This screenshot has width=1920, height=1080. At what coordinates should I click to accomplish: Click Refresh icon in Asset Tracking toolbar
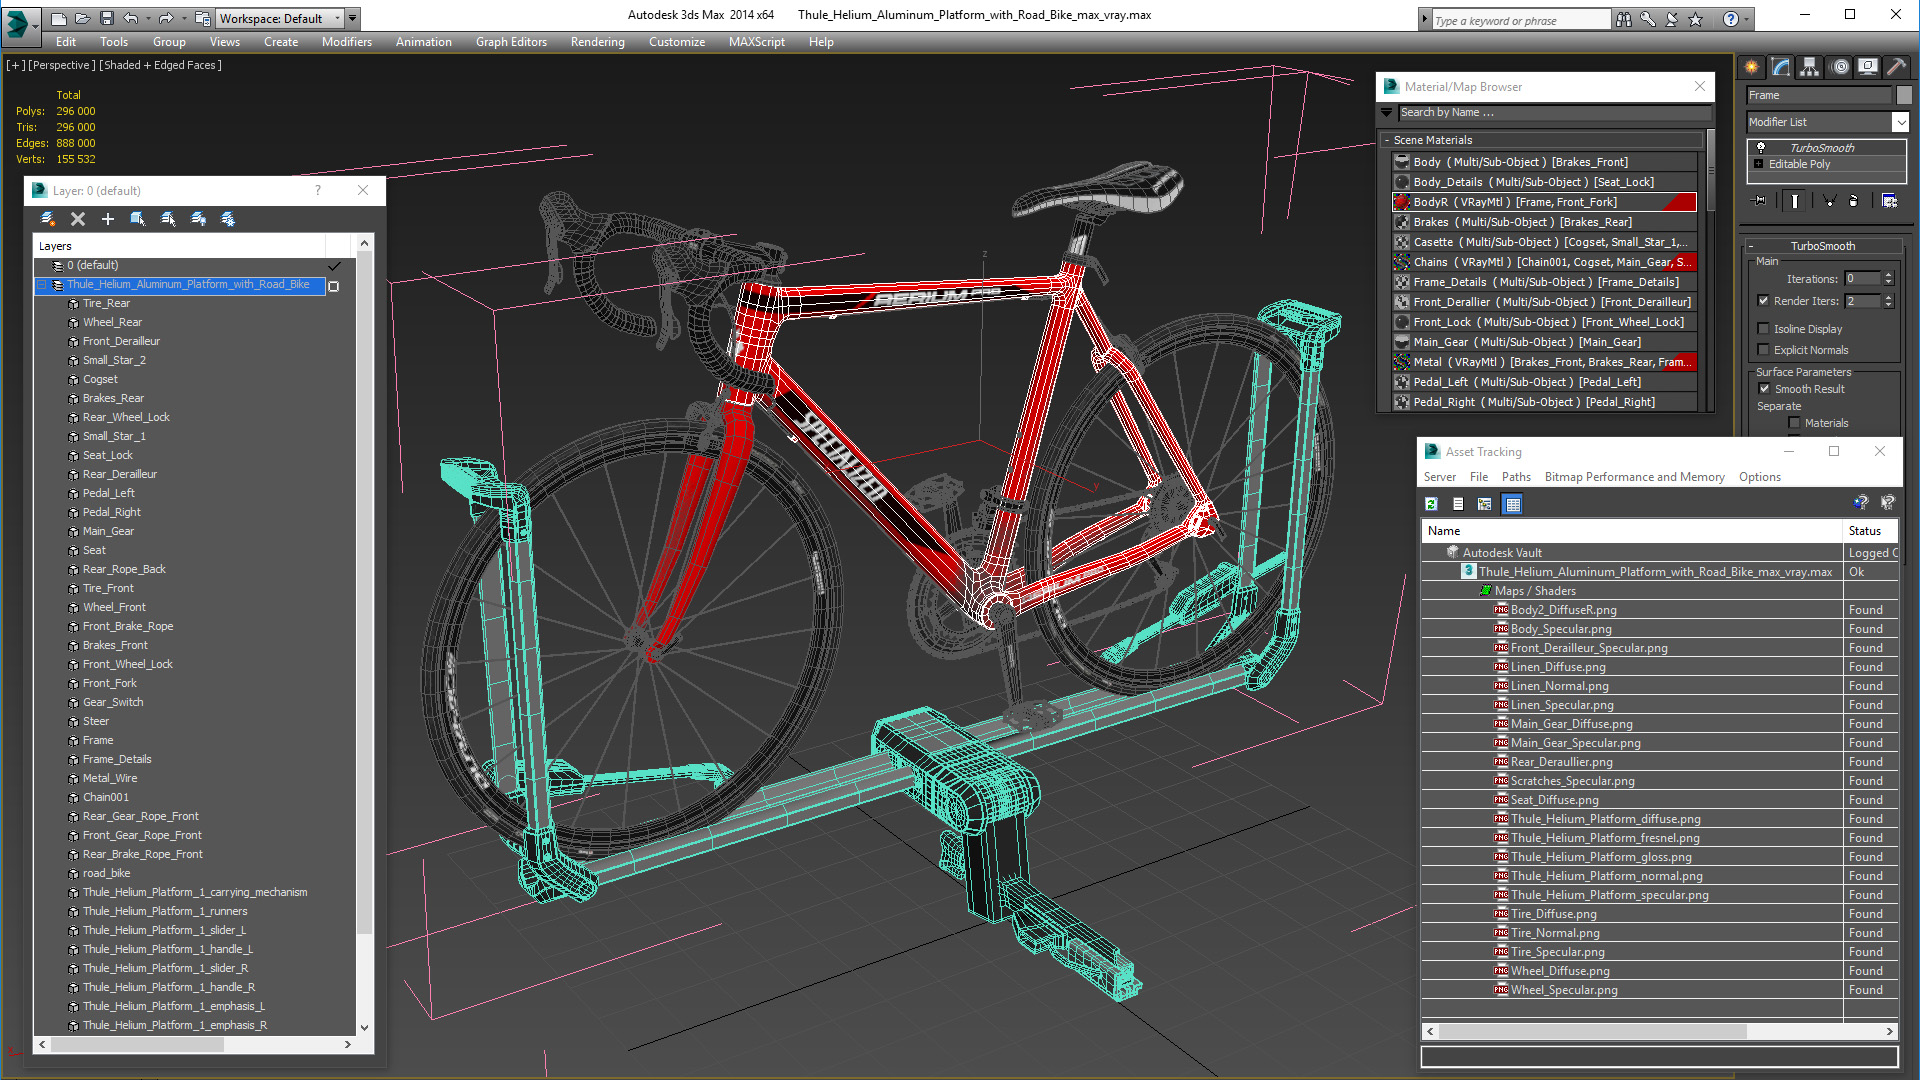point(1431,504)
